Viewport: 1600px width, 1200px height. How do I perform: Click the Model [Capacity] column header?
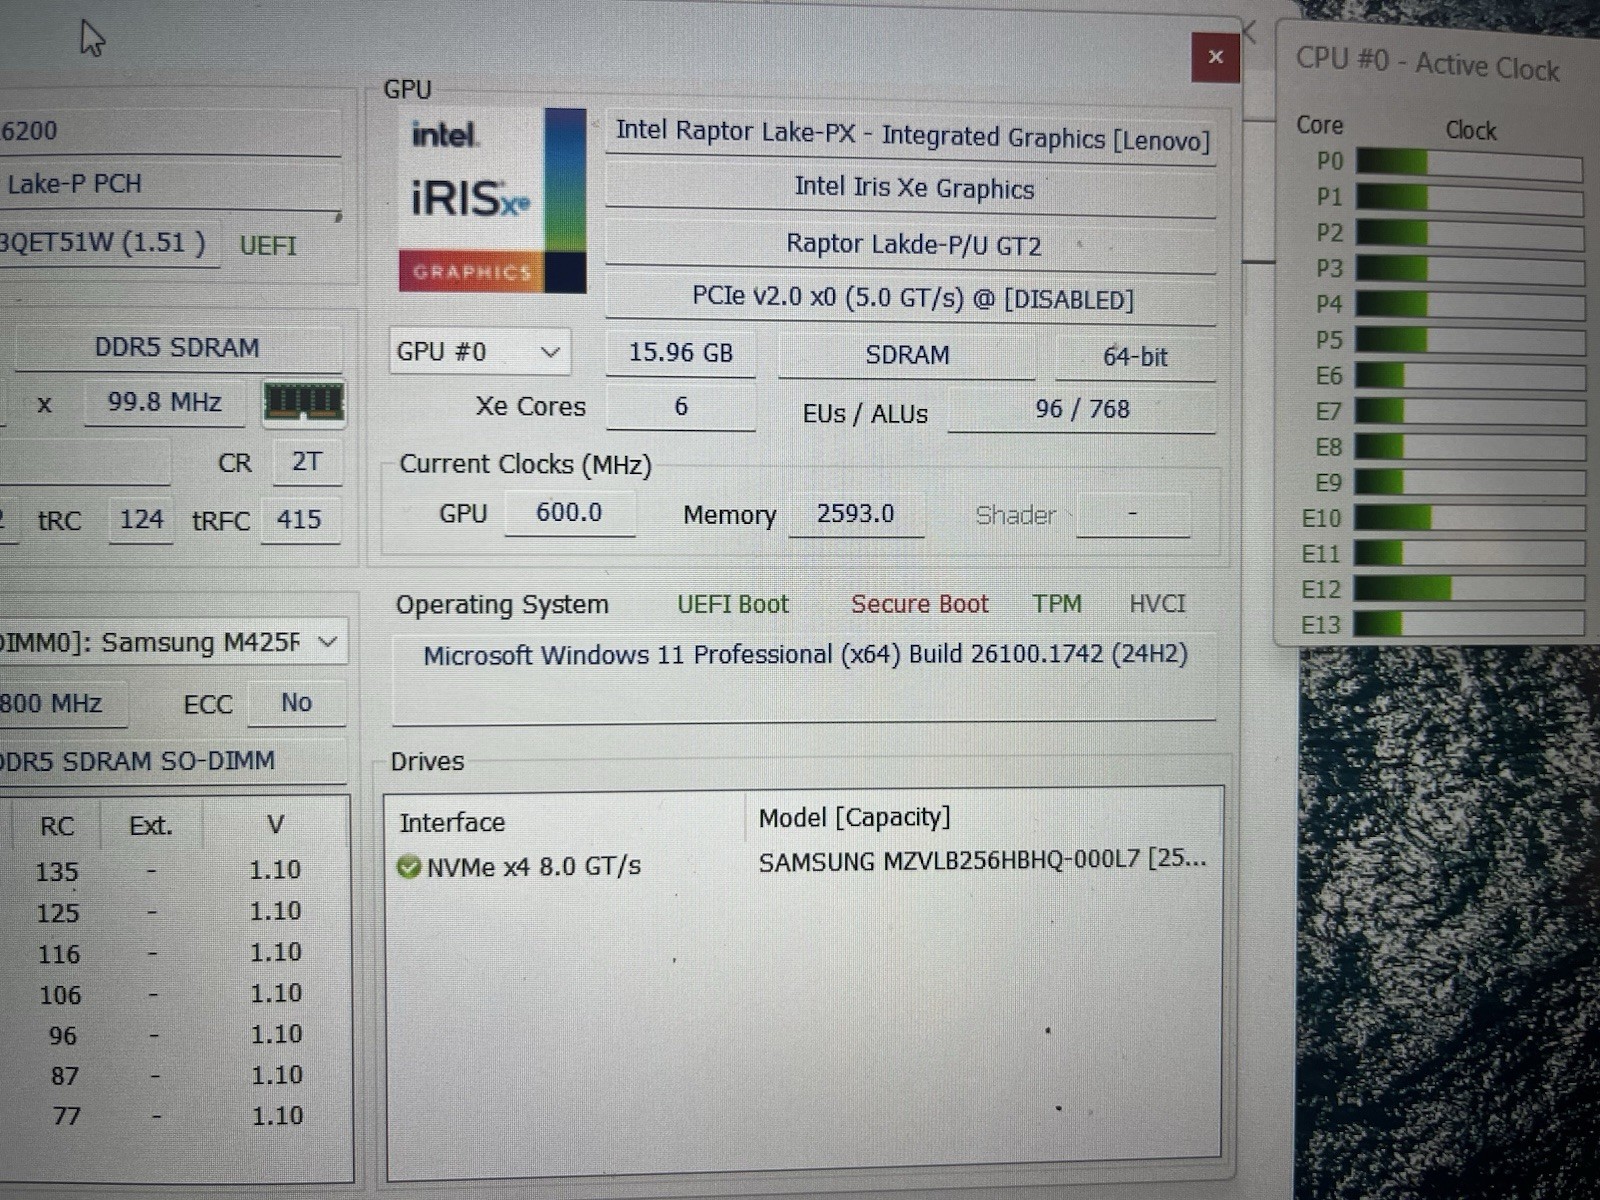[x=854, y=818]
